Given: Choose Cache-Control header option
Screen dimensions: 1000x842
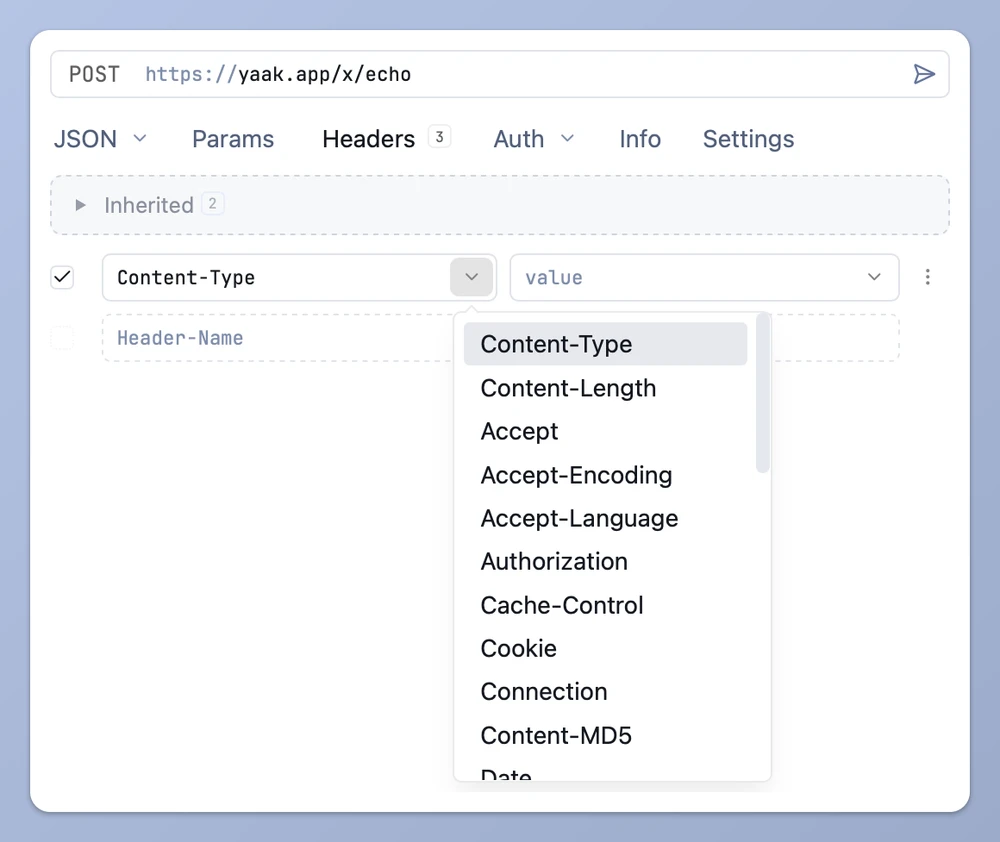Looking at the screenshot, I should point(605,605).
